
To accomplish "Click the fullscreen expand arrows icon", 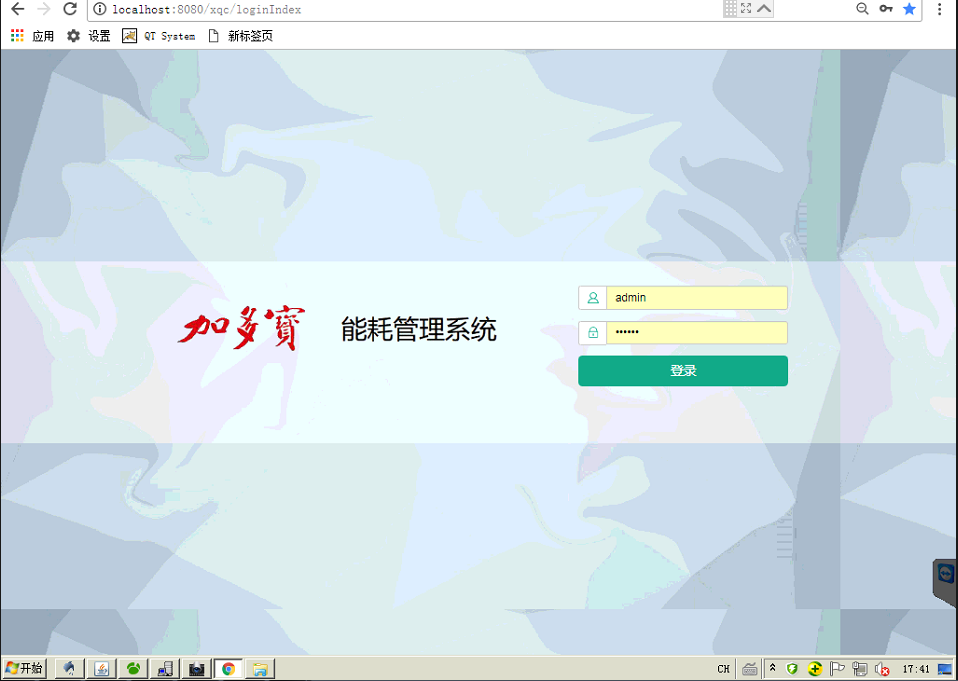I will click(746, 9).
